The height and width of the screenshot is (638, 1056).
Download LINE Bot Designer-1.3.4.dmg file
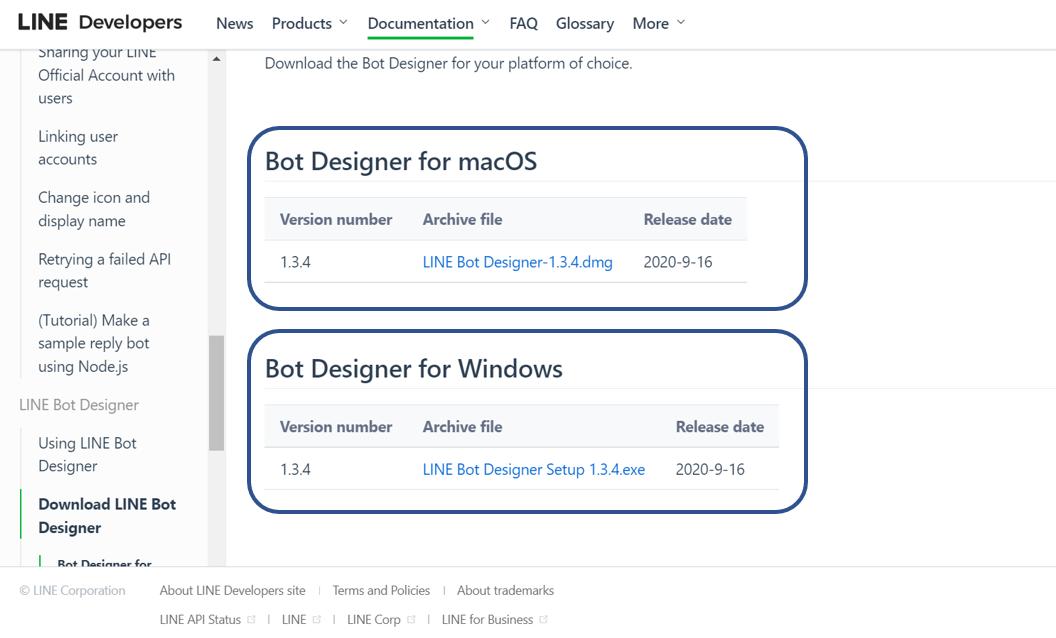pyautogui.click(x=517, y=262)
